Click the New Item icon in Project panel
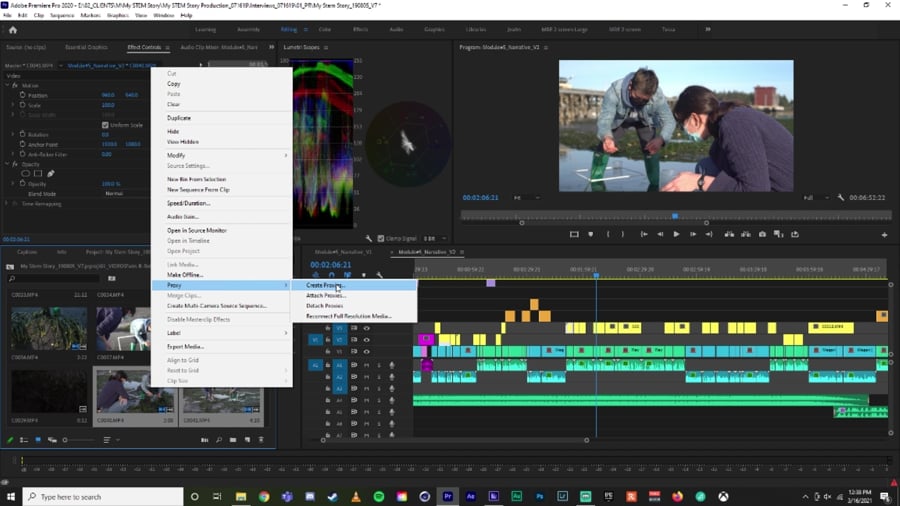The width and height of the screenshot is (900, 506). coord(247,440)
